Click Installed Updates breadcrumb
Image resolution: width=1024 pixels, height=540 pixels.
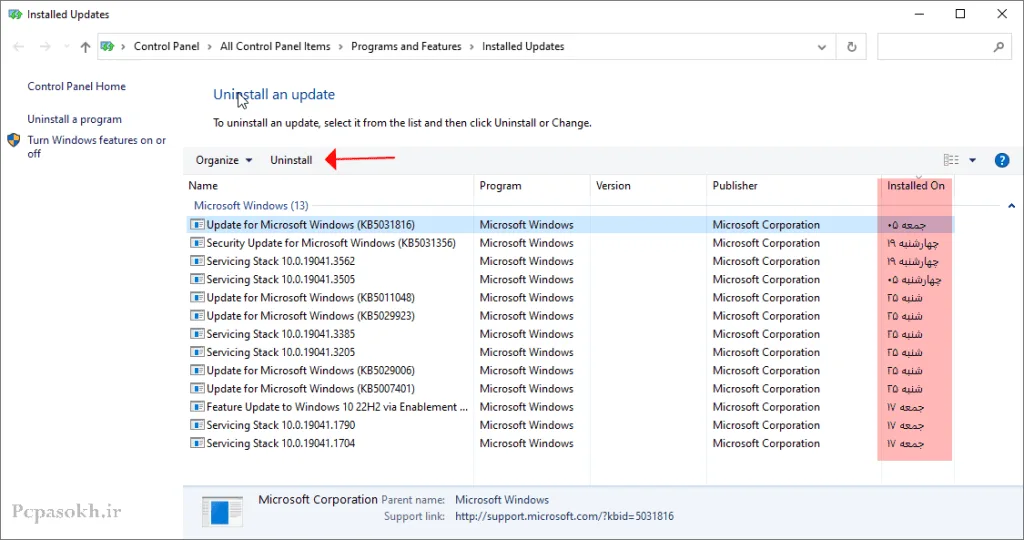coord(523,46)
